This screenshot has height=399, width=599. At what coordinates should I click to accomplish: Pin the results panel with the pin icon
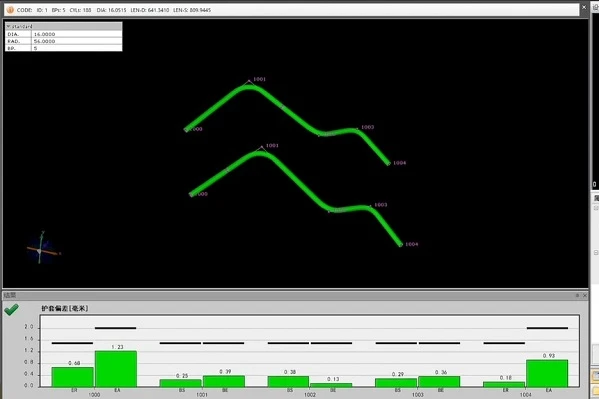pos(578,295)
